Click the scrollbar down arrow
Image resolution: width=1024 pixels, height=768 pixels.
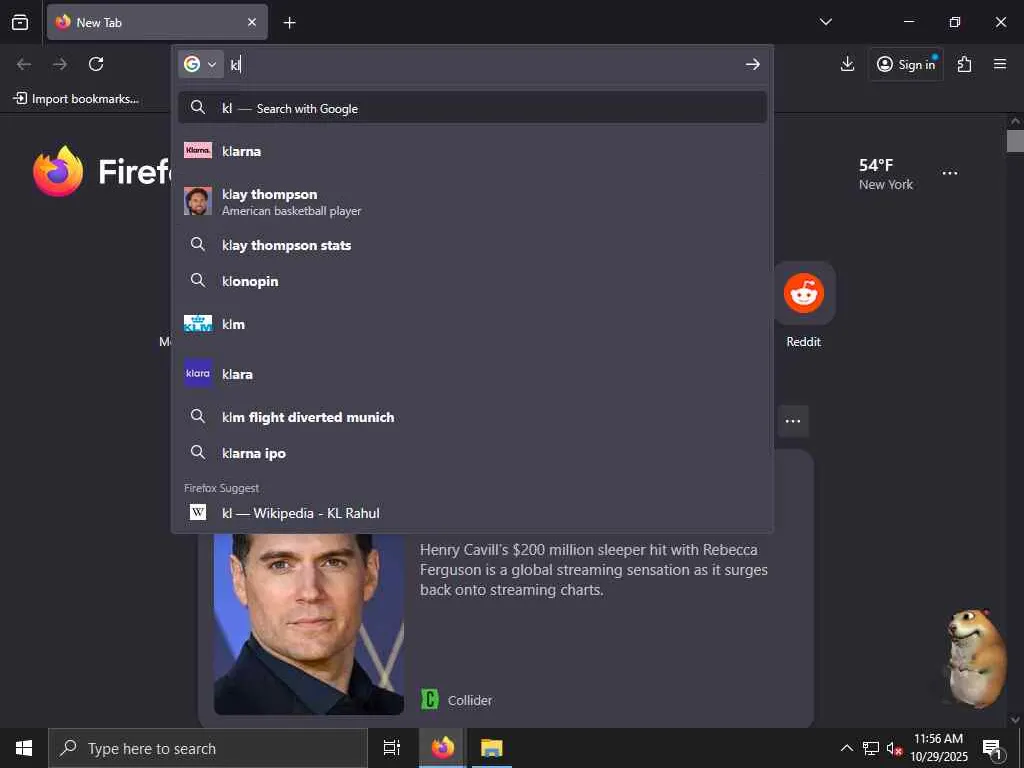[x=1015, y=720]
